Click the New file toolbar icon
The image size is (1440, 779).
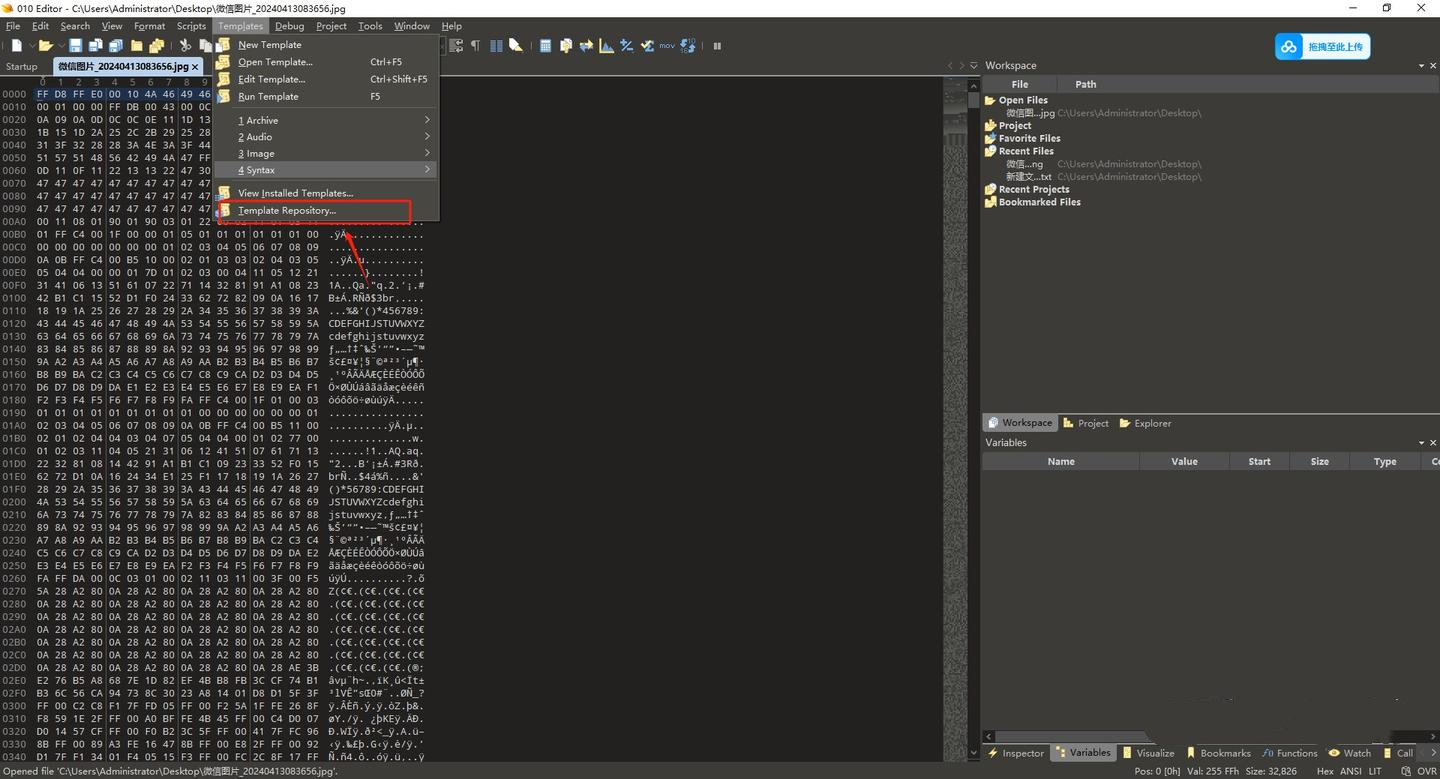point(17,45)
